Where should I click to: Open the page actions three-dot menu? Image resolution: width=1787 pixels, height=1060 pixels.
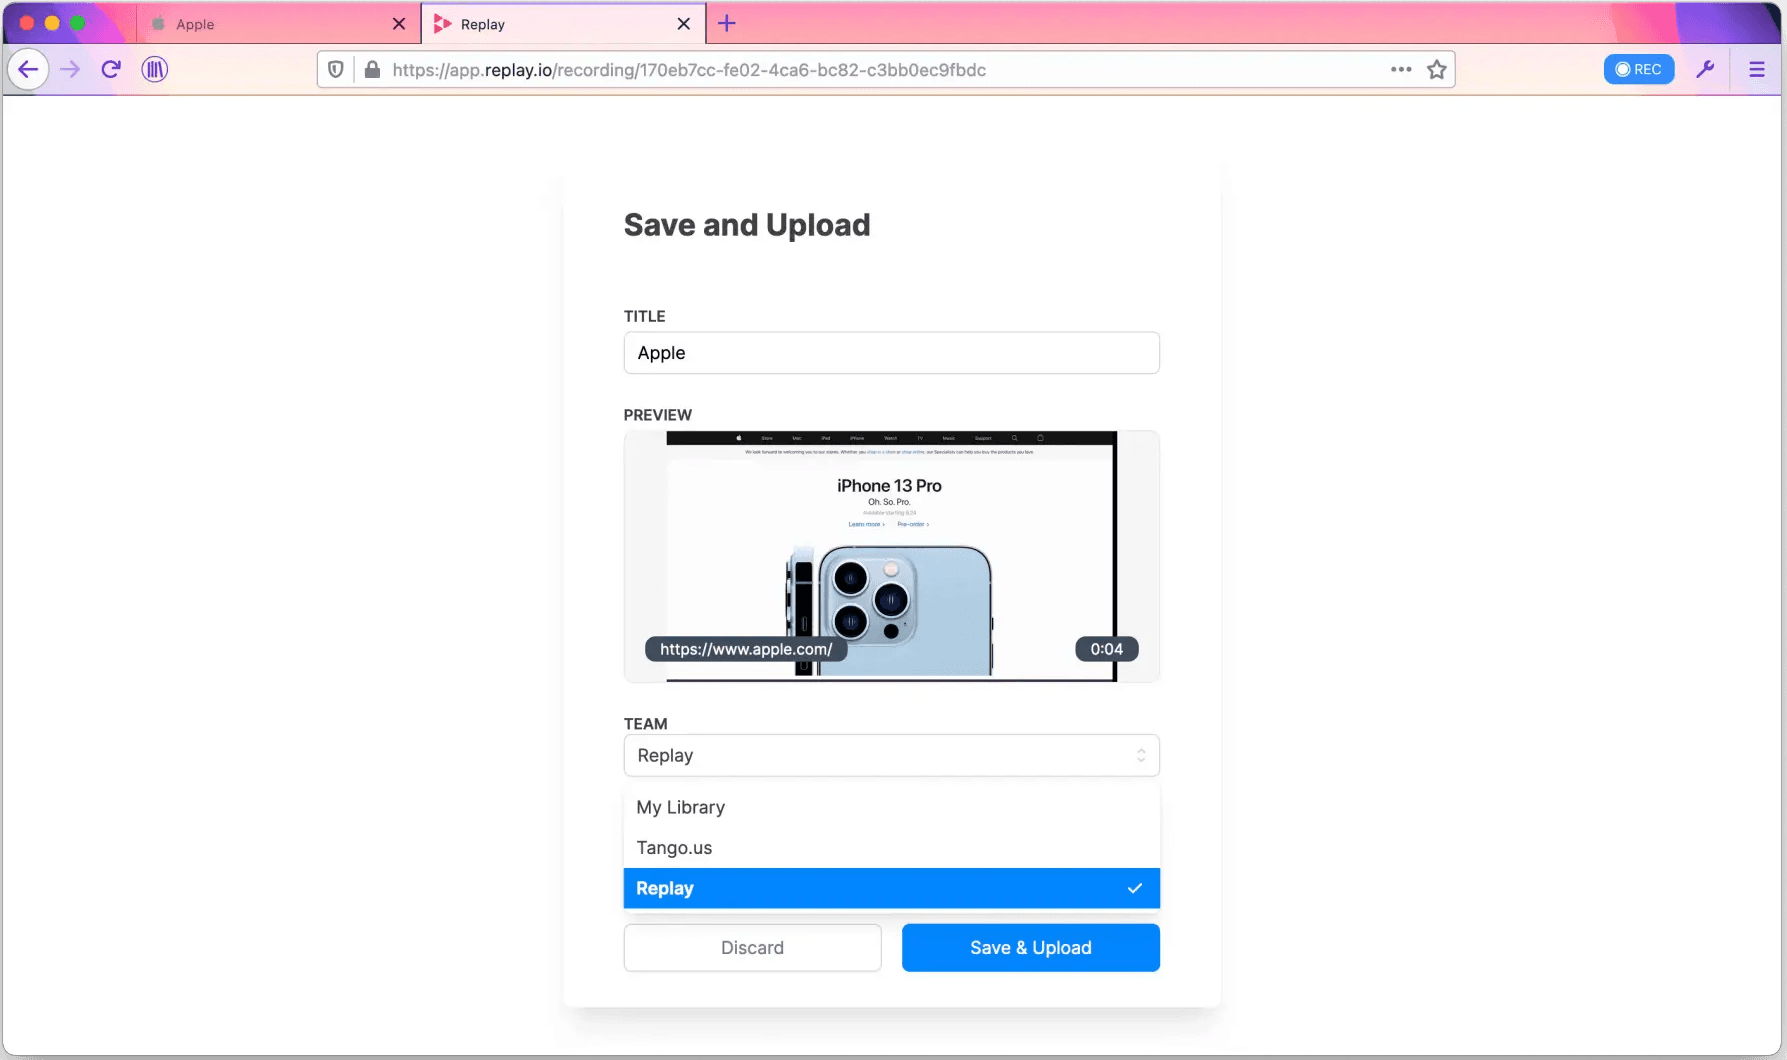(x=1401, y=69)
